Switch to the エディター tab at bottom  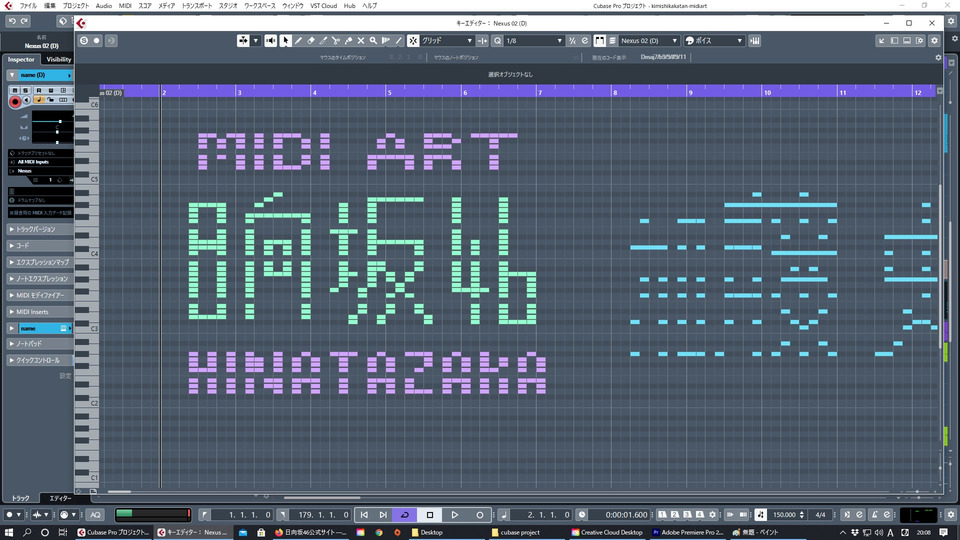(60, 498)
